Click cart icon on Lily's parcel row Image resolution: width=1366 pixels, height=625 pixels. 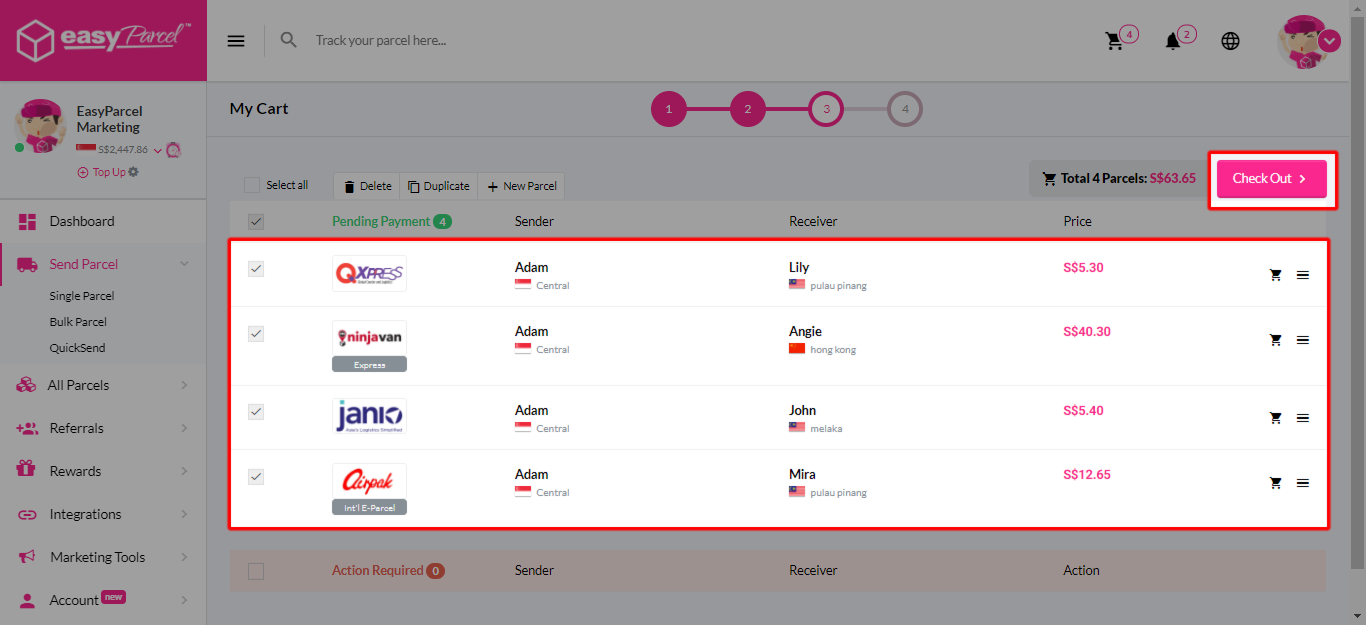(1275, 275)
